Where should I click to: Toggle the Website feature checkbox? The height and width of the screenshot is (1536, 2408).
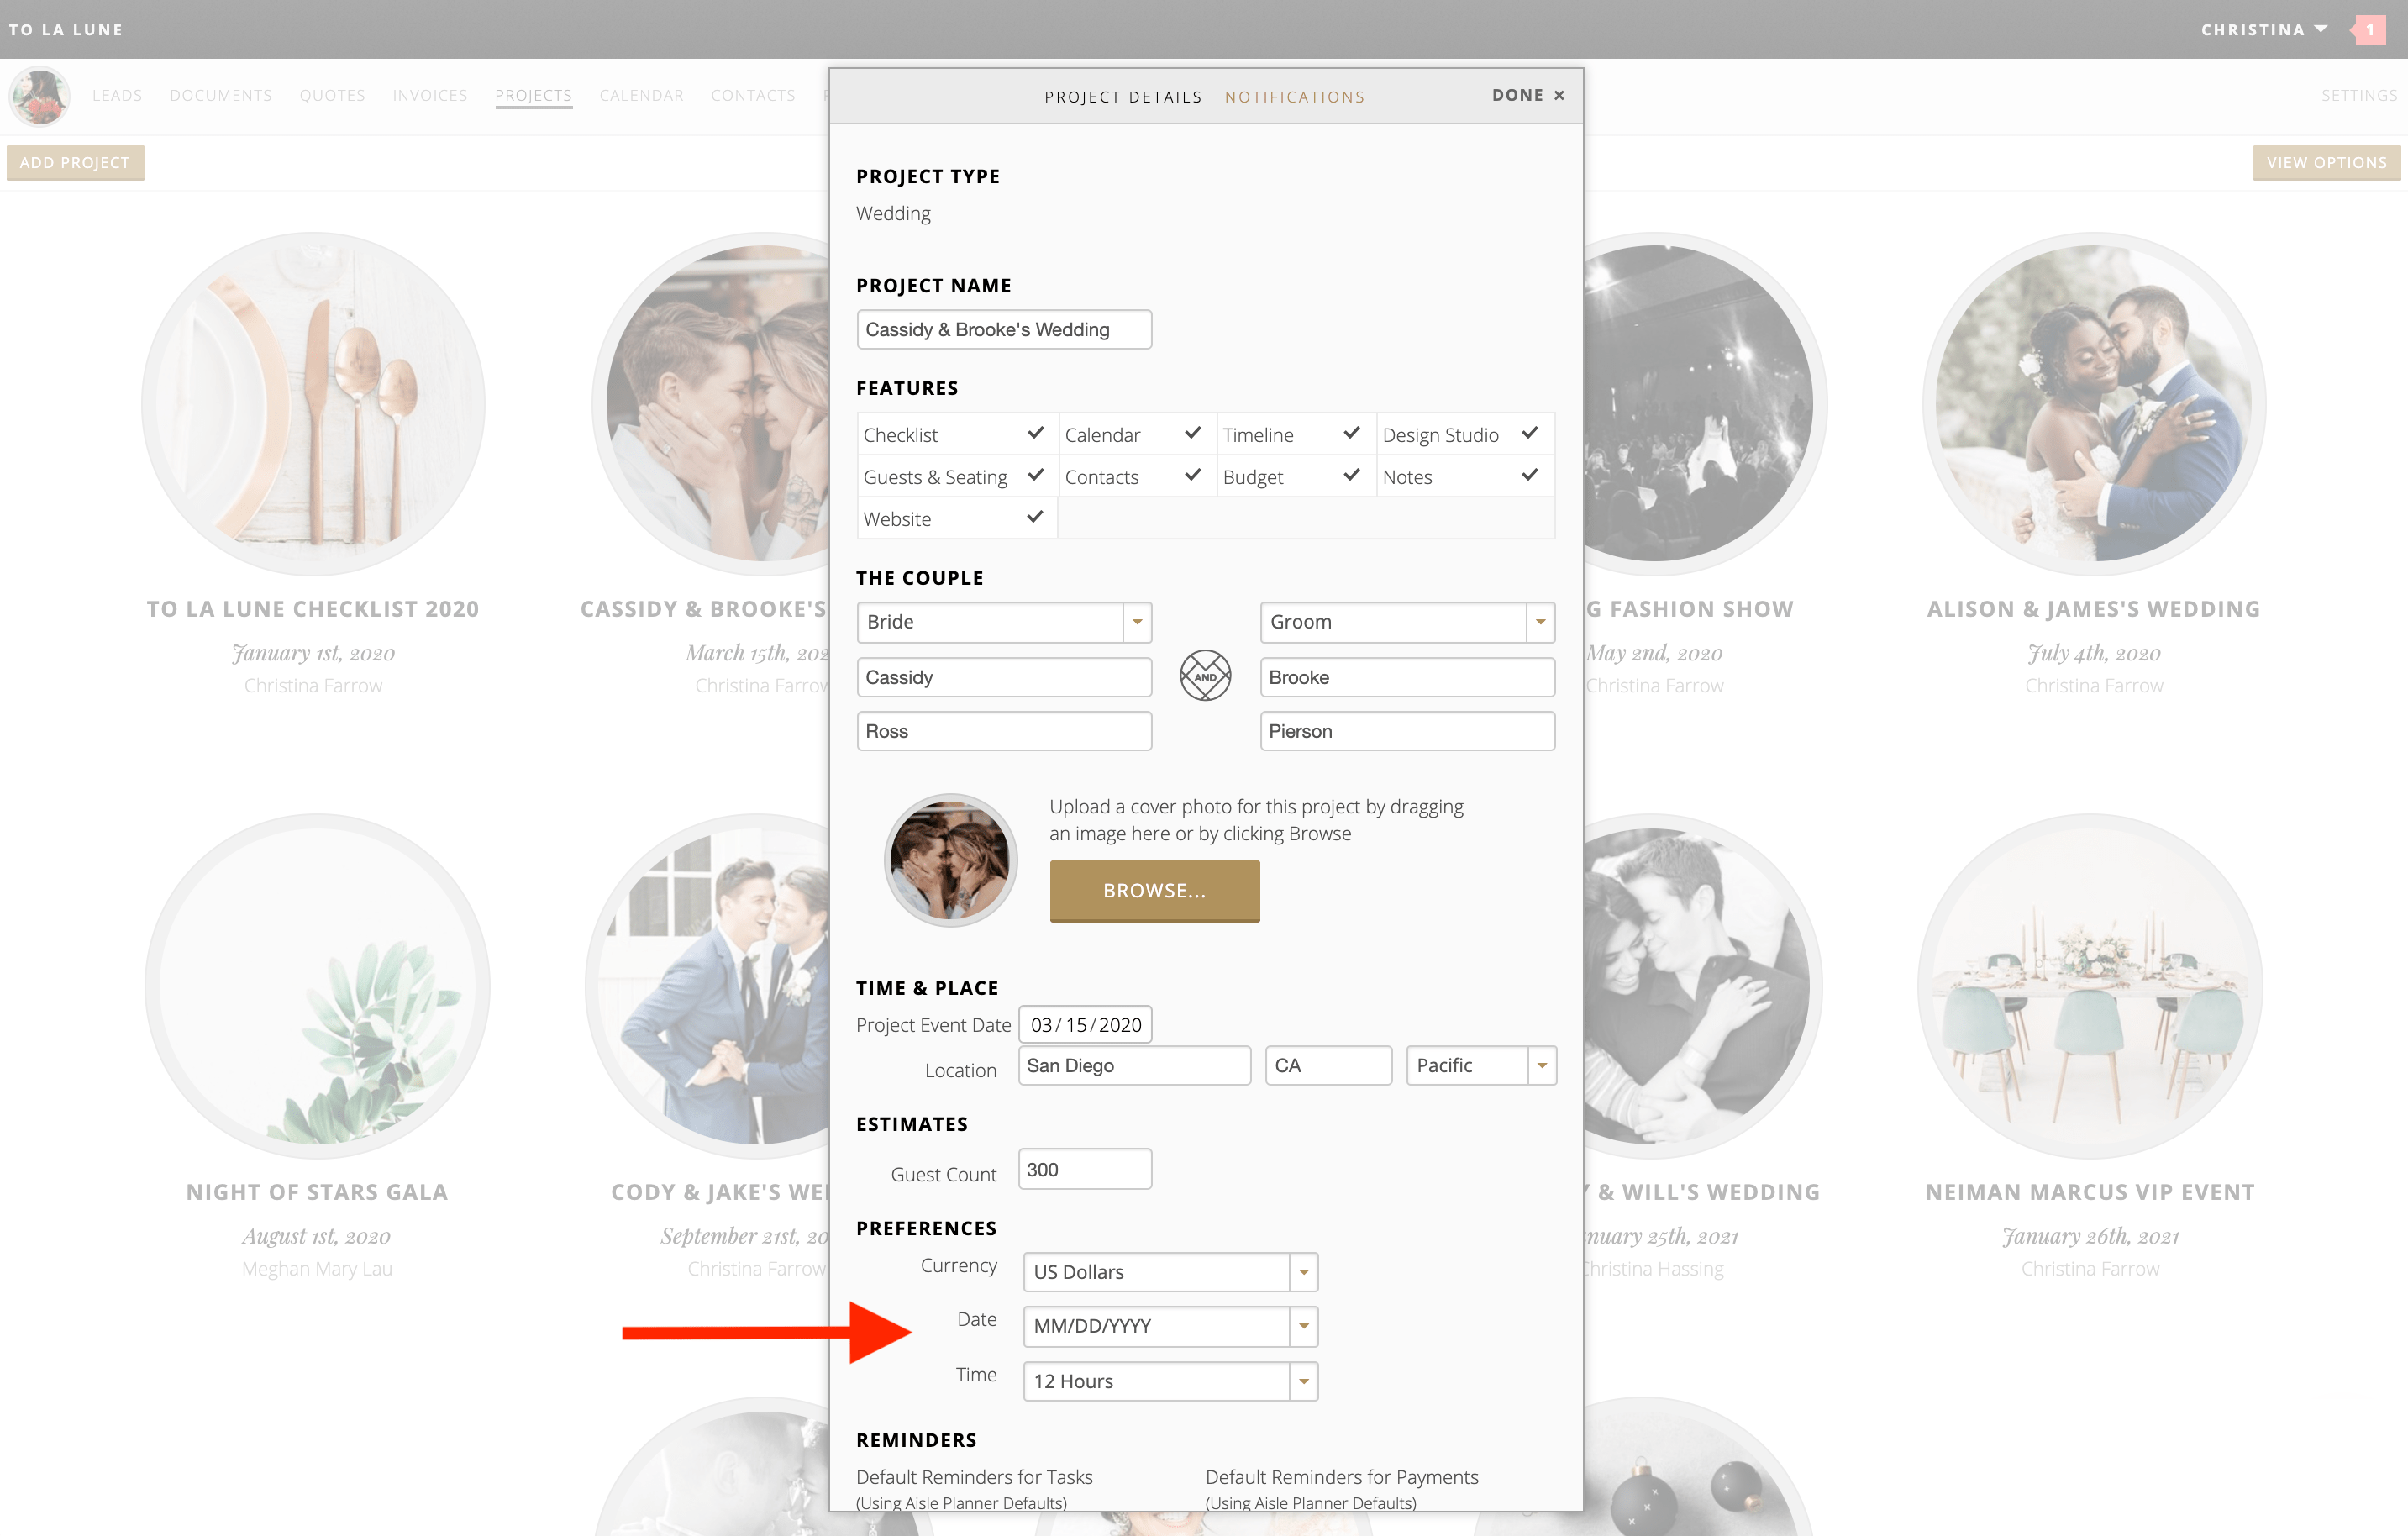pos(1035,517)
